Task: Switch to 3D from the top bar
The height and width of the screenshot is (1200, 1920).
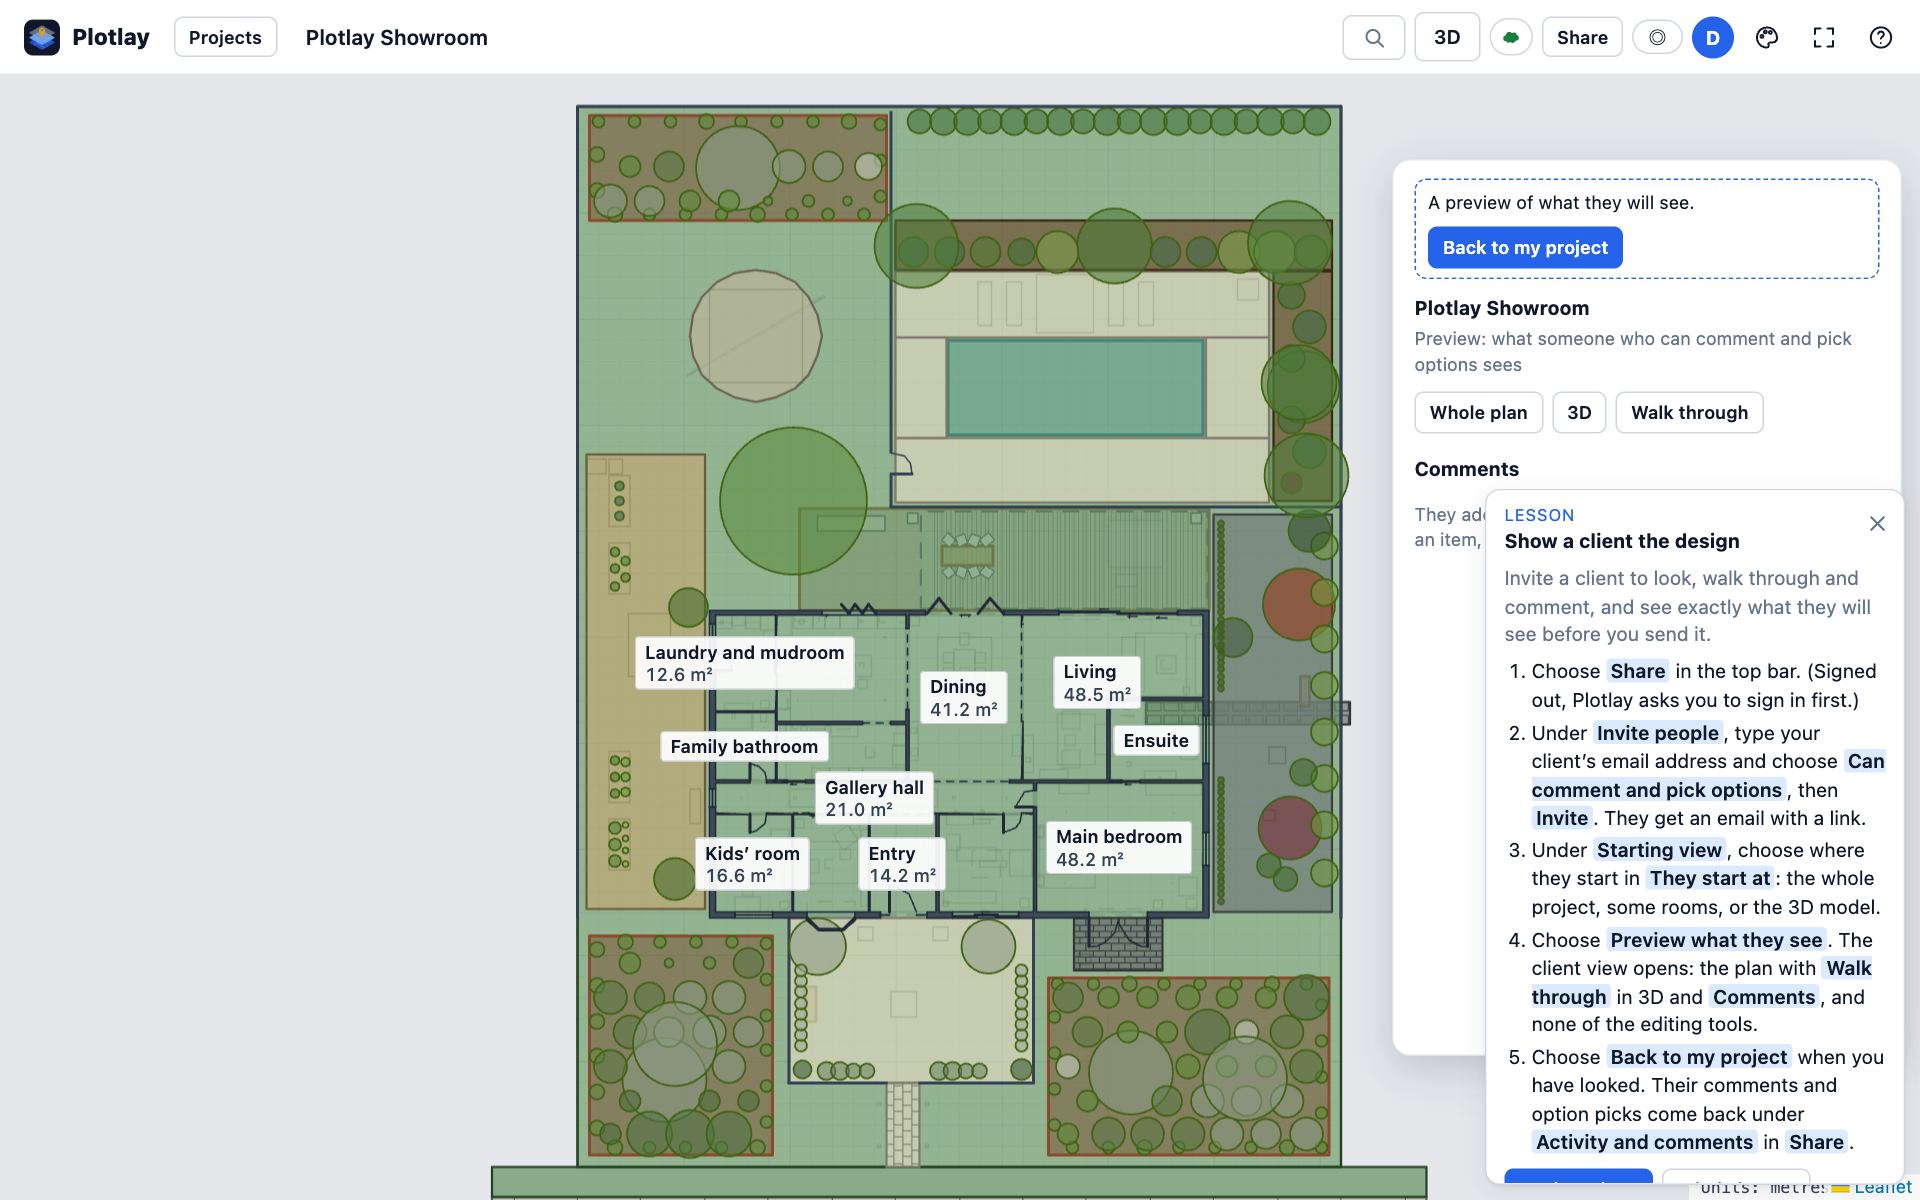Action: [1447, 37]
